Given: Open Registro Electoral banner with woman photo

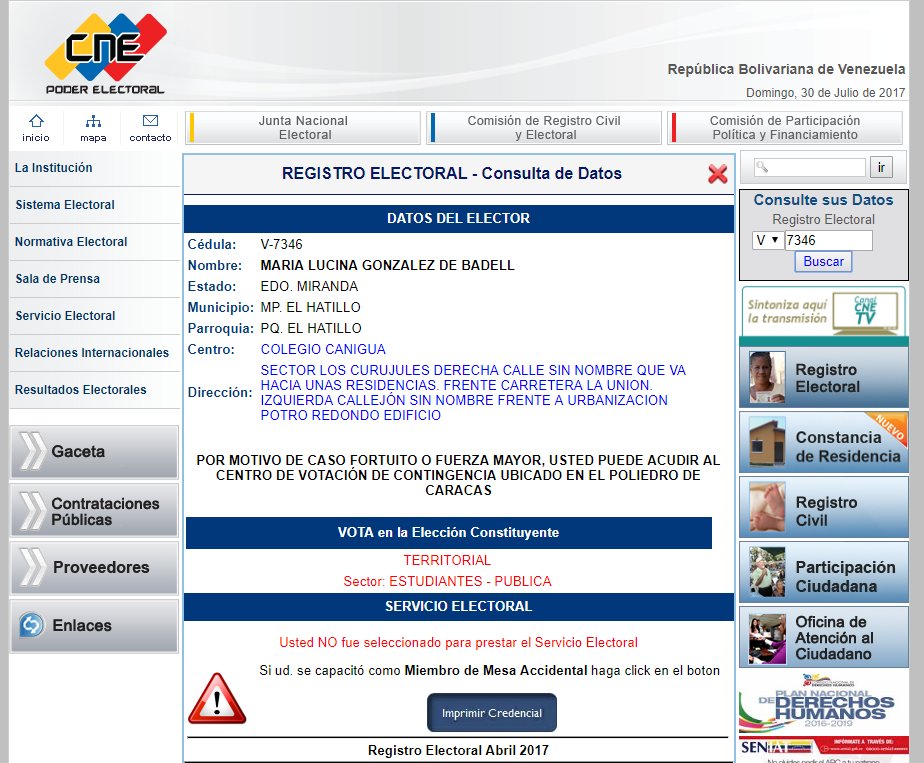Looking at the screenshot, I should click(823, 378).
